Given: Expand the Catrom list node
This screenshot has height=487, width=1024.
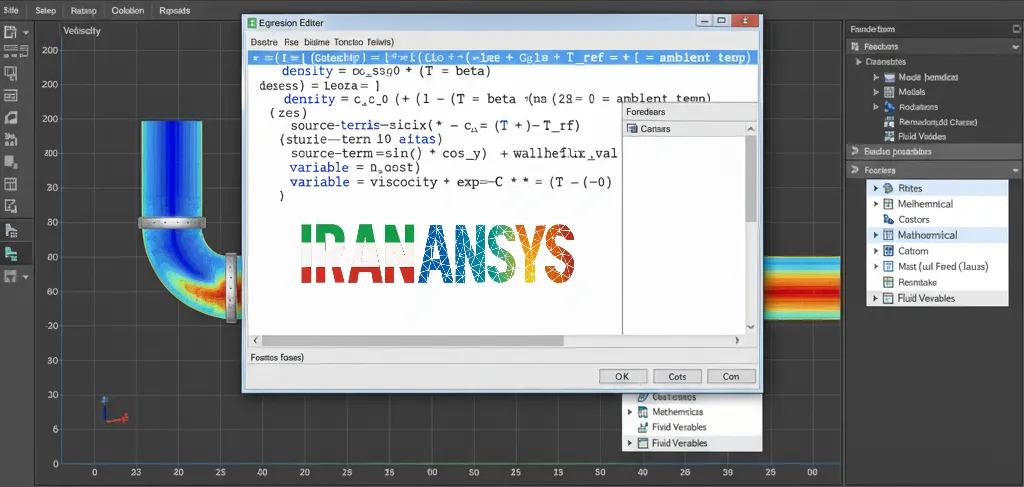Looking at the screenshot, I should [x=876, y=251].
